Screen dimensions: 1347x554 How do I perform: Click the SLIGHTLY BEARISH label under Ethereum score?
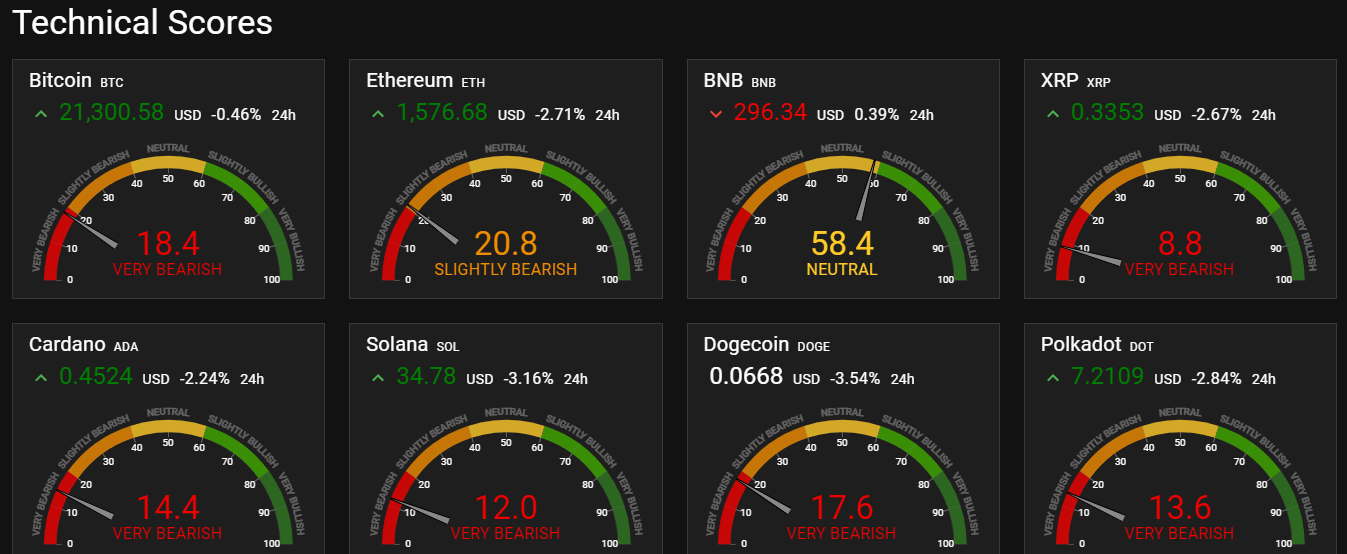tap(506, 269)
